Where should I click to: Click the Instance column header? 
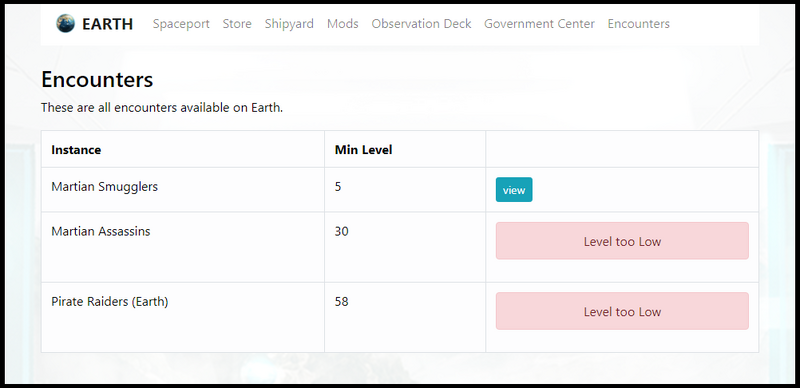point(76,150)
